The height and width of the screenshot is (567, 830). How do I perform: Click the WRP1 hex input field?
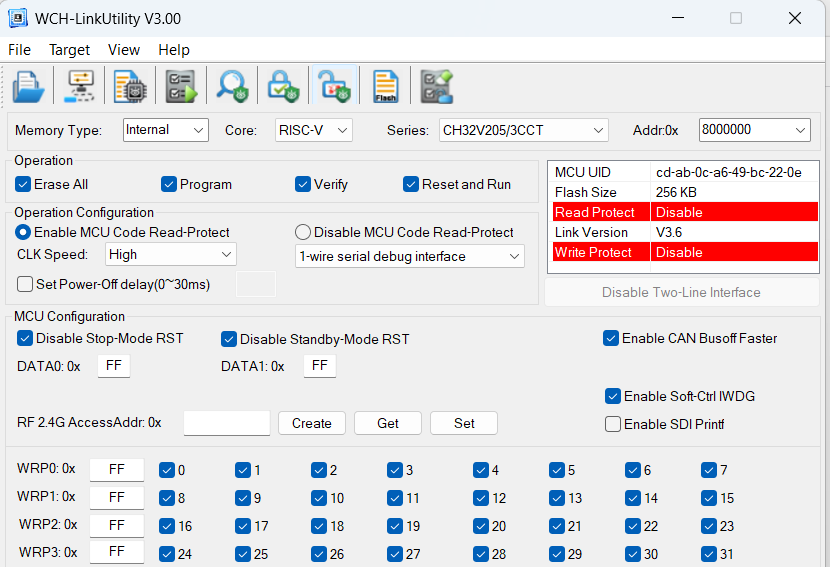pyautogui.click(x=116, y=498)
